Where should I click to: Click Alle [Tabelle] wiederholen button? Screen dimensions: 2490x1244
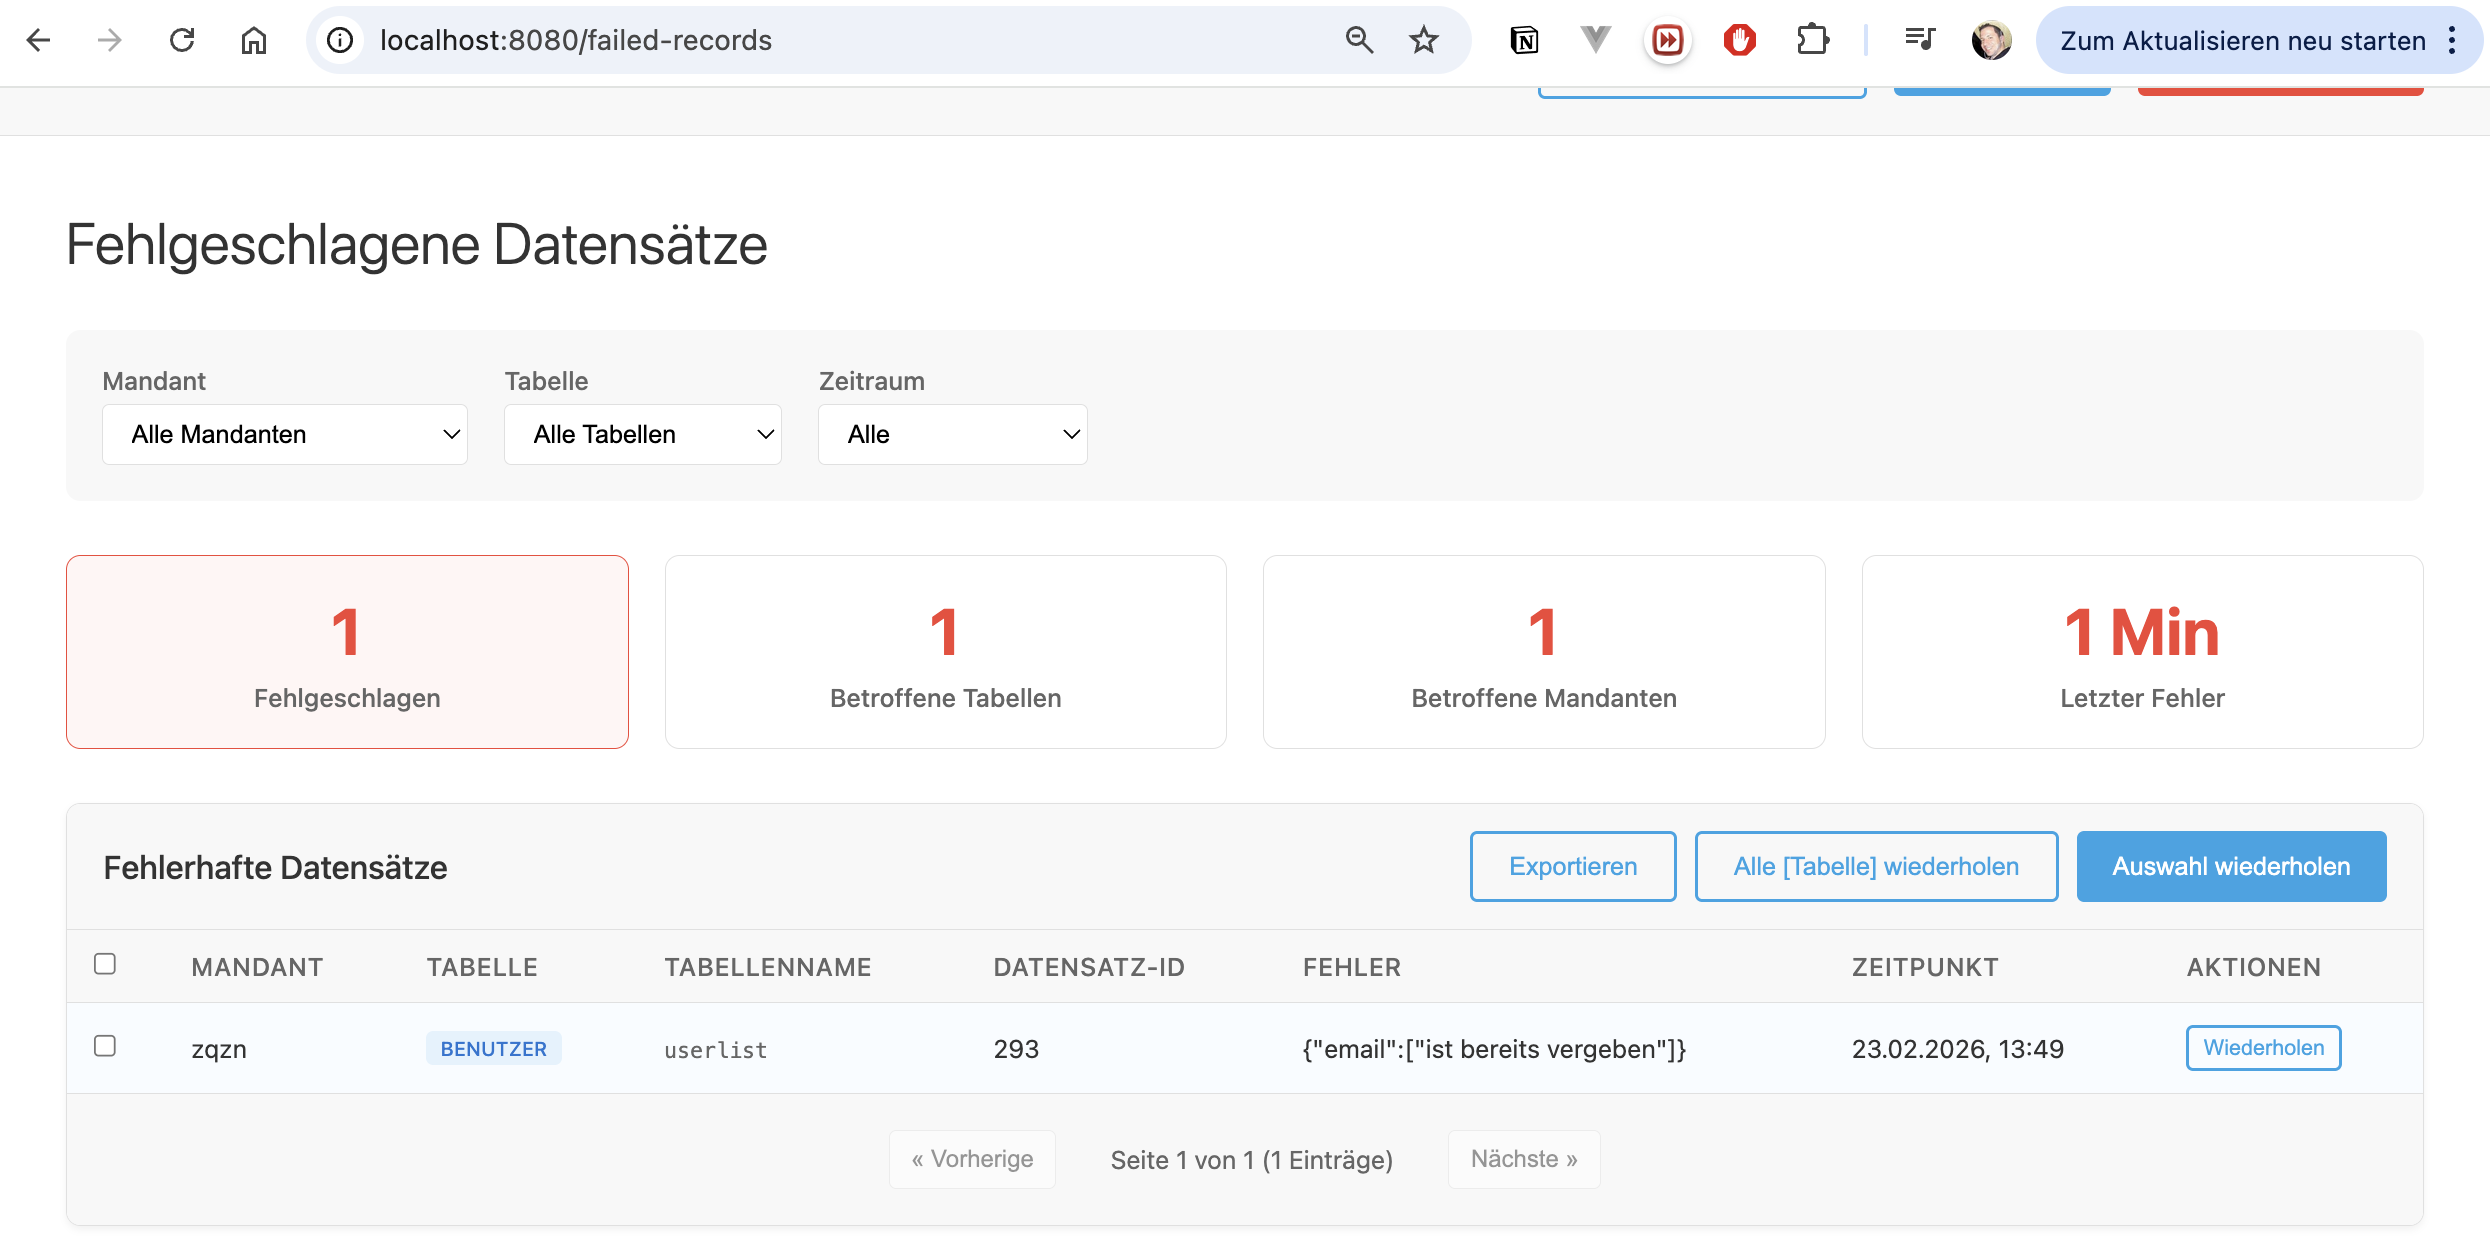click(x=1876, y=866)
